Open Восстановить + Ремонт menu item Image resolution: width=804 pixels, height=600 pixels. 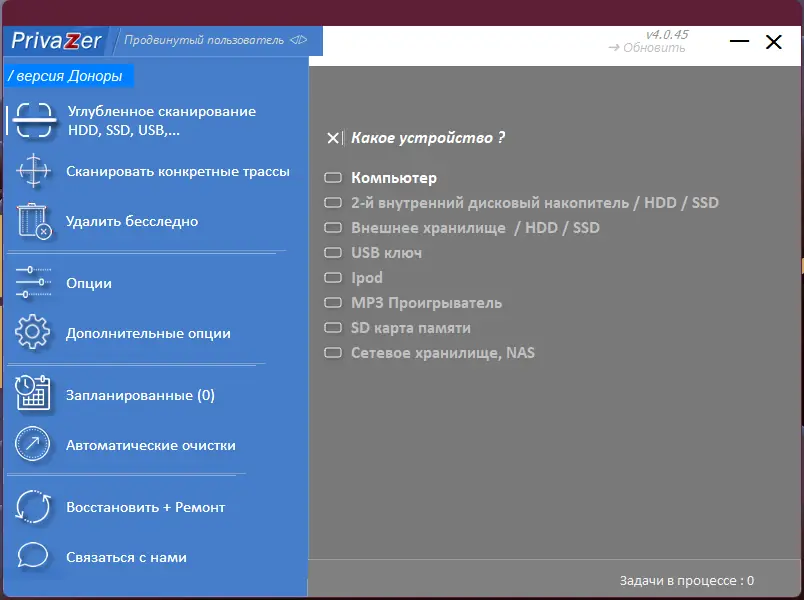tap(146, 508)
